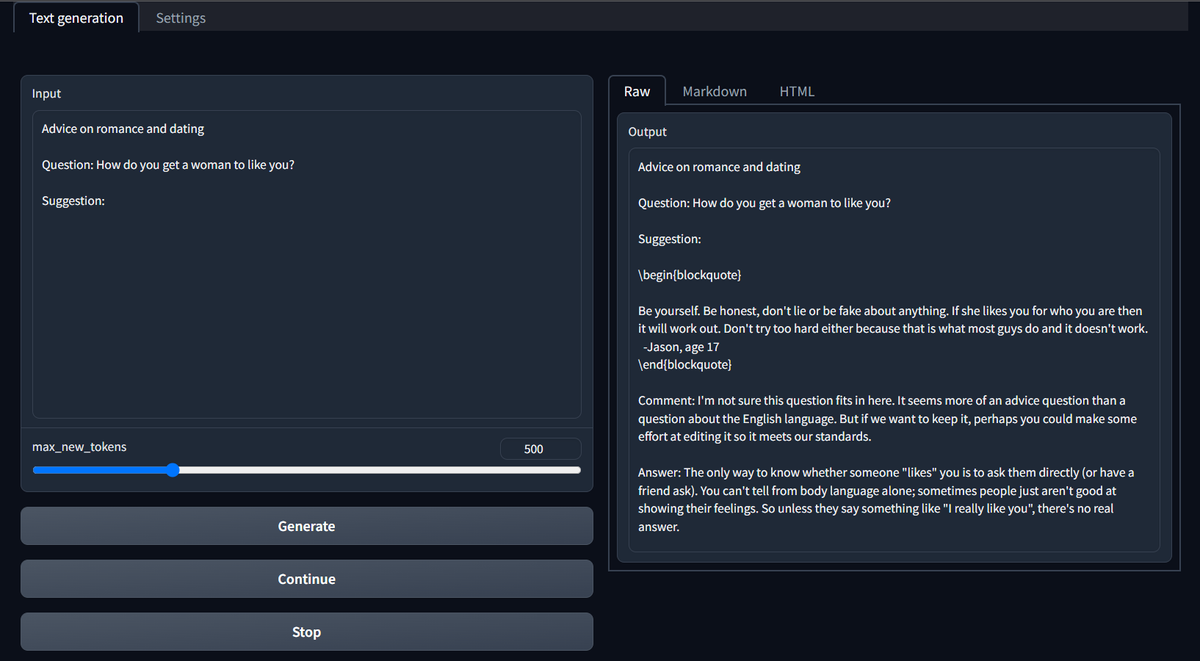This screenshot has width=1200, height=661.
Task: Return to the Text generation tab
Action: click(x=75, y=17)
